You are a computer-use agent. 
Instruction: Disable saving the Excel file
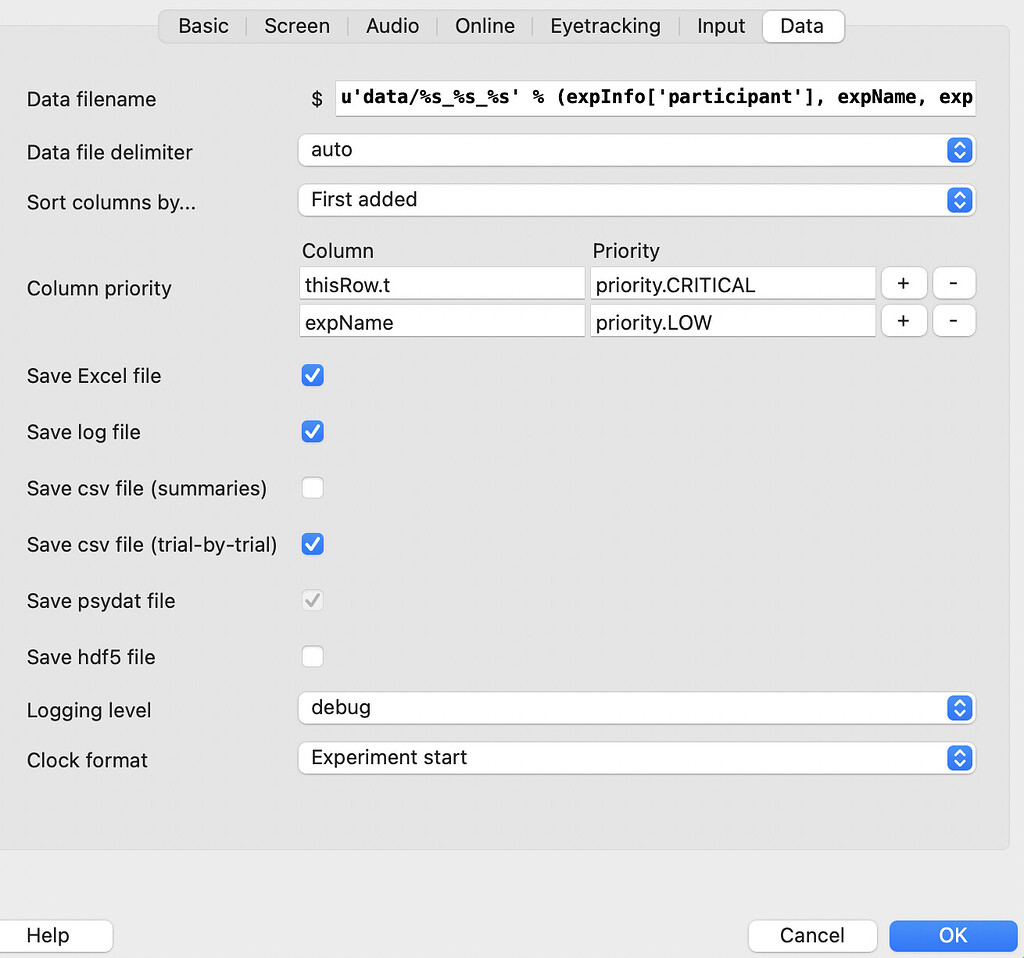[312, 375]
